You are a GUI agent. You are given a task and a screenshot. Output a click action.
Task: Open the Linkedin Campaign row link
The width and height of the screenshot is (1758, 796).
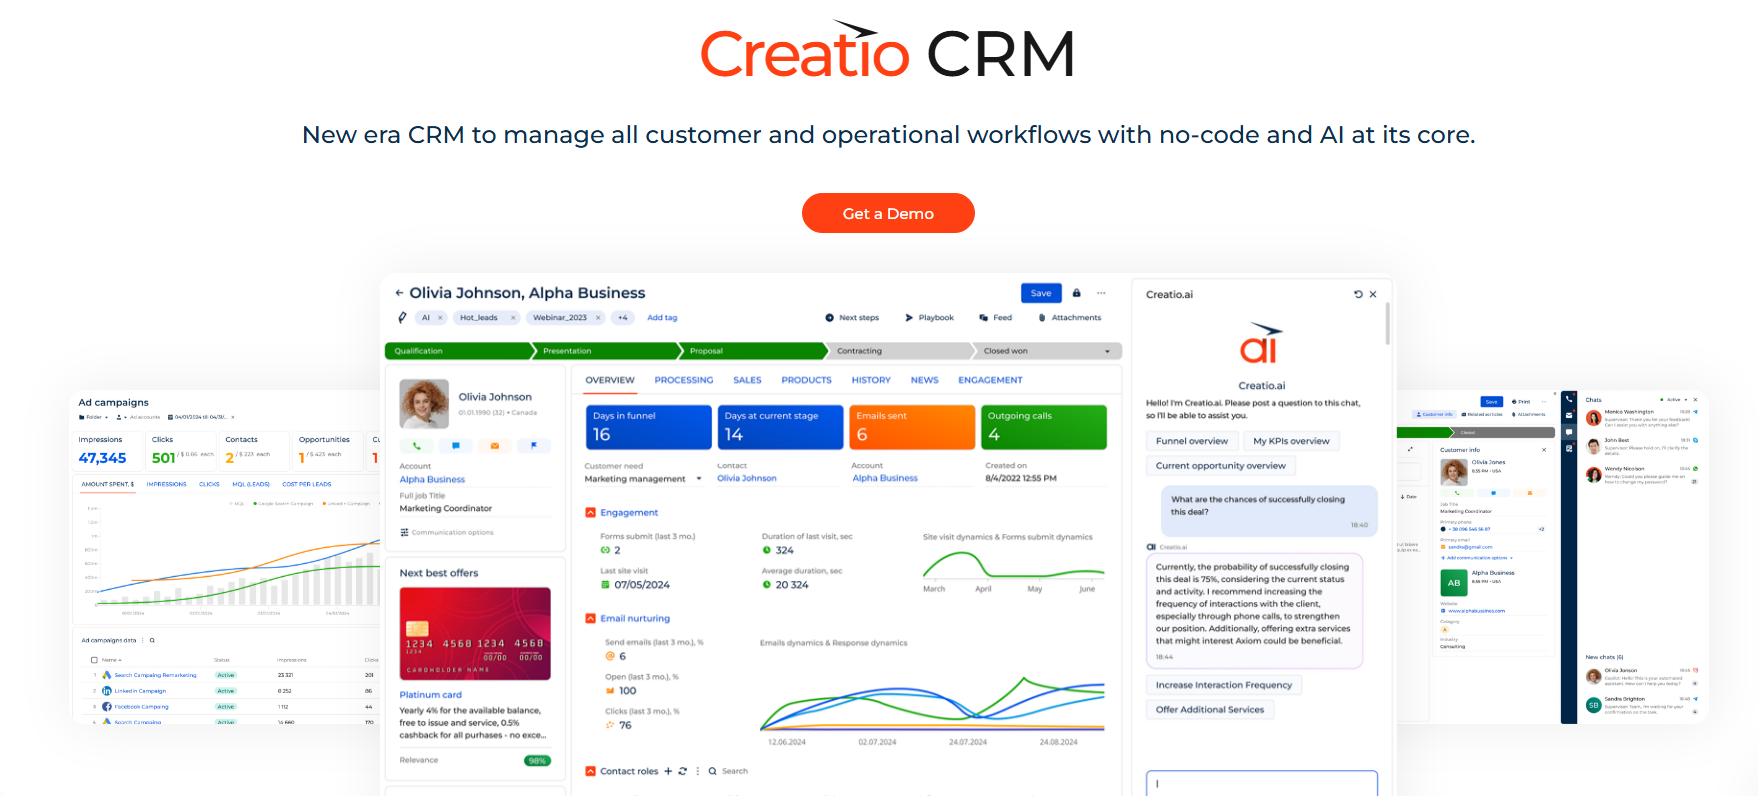pyautogui.click(x=140, y=691)
